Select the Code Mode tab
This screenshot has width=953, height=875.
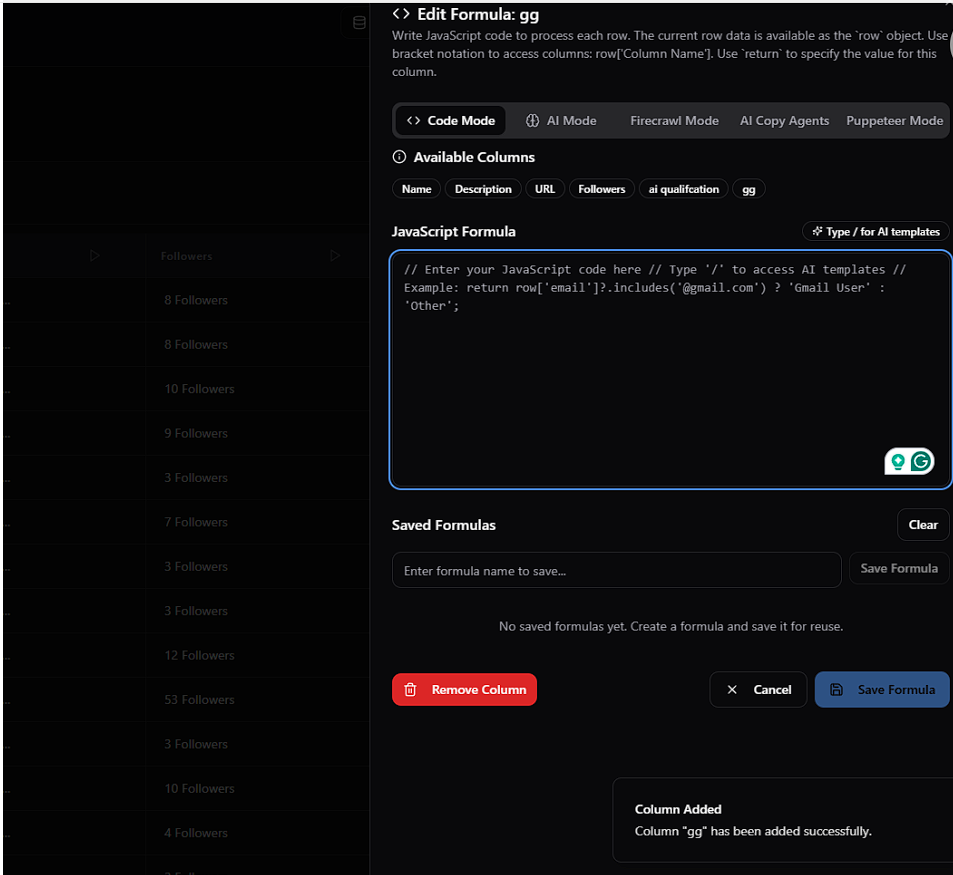tap(451, 121)
